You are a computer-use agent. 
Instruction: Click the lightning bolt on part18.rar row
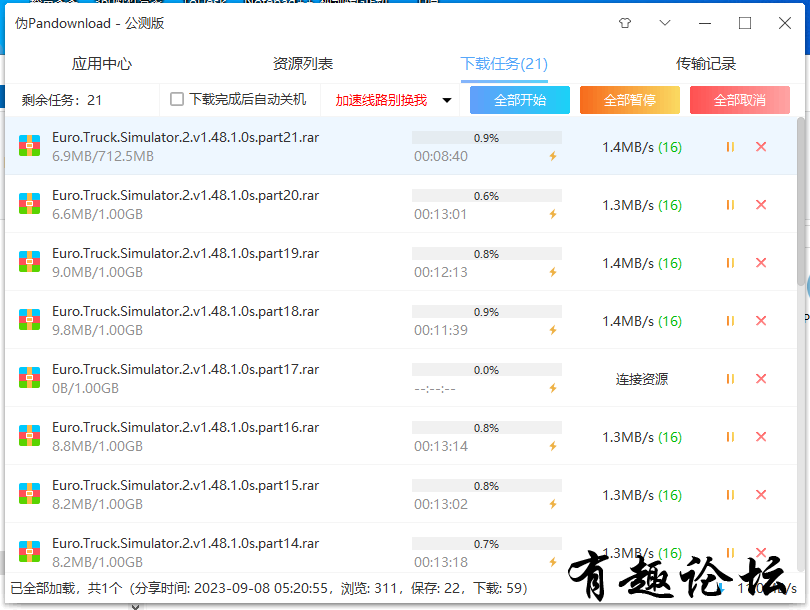coord(553,330)
